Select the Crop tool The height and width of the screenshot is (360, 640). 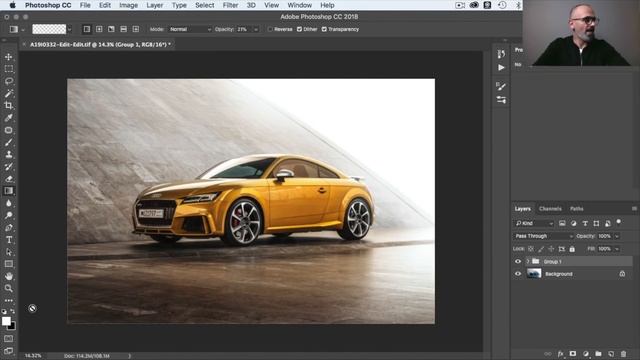coord(9,106)
